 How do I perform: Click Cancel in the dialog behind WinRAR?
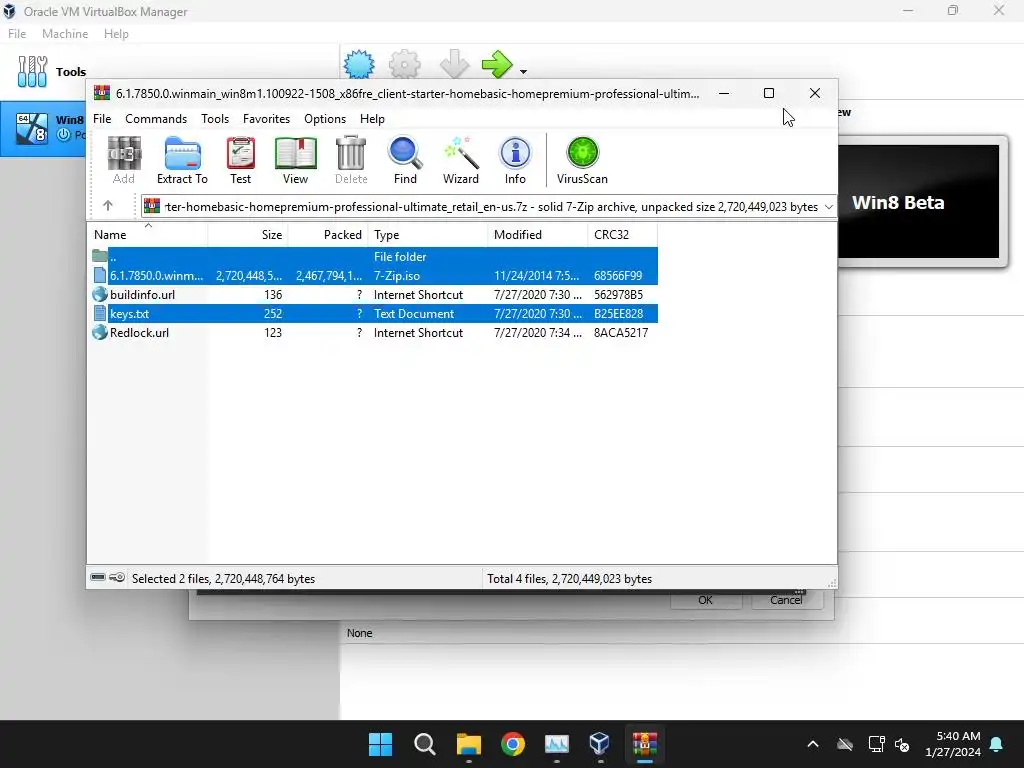[786, 600]
